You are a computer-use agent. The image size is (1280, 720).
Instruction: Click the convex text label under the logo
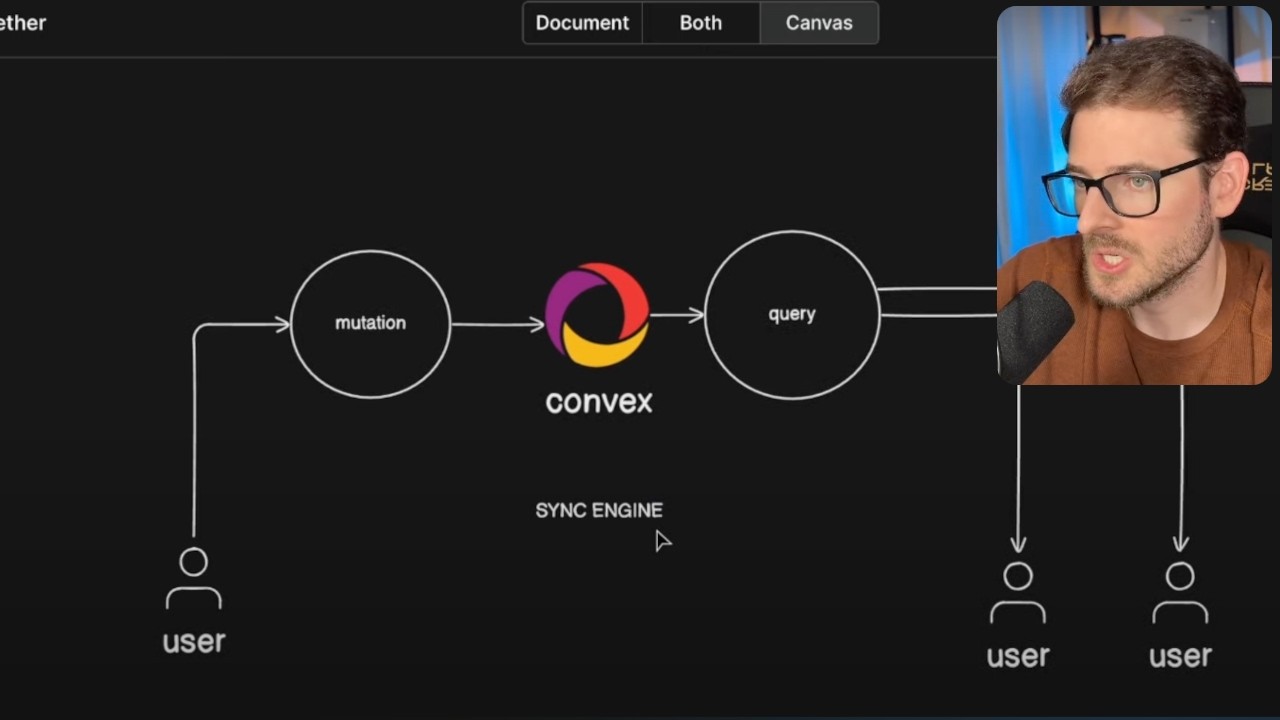click(x=598, y=401)
